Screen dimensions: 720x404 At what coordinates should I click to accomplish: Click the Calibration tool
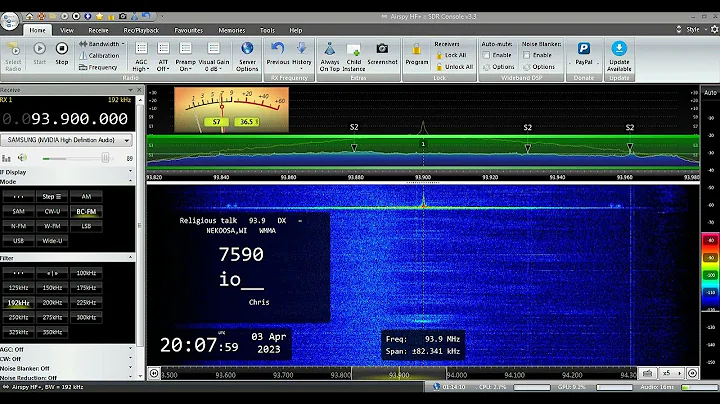point(99,56)
